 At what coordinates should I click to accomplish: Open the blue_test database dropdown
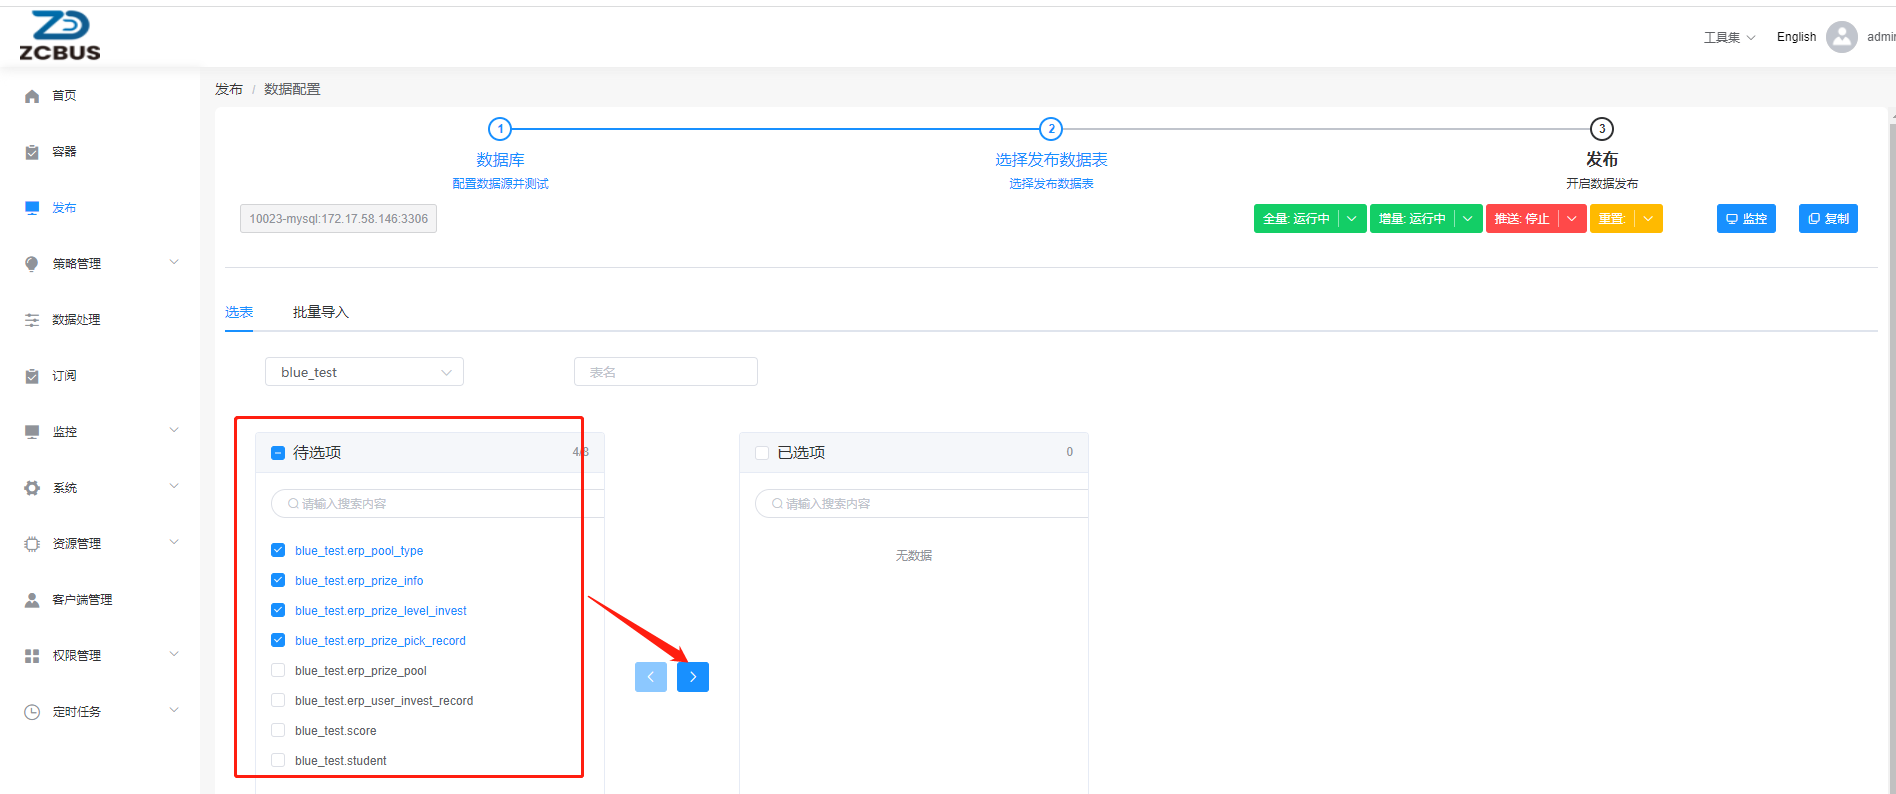click(x=364, y=372)
